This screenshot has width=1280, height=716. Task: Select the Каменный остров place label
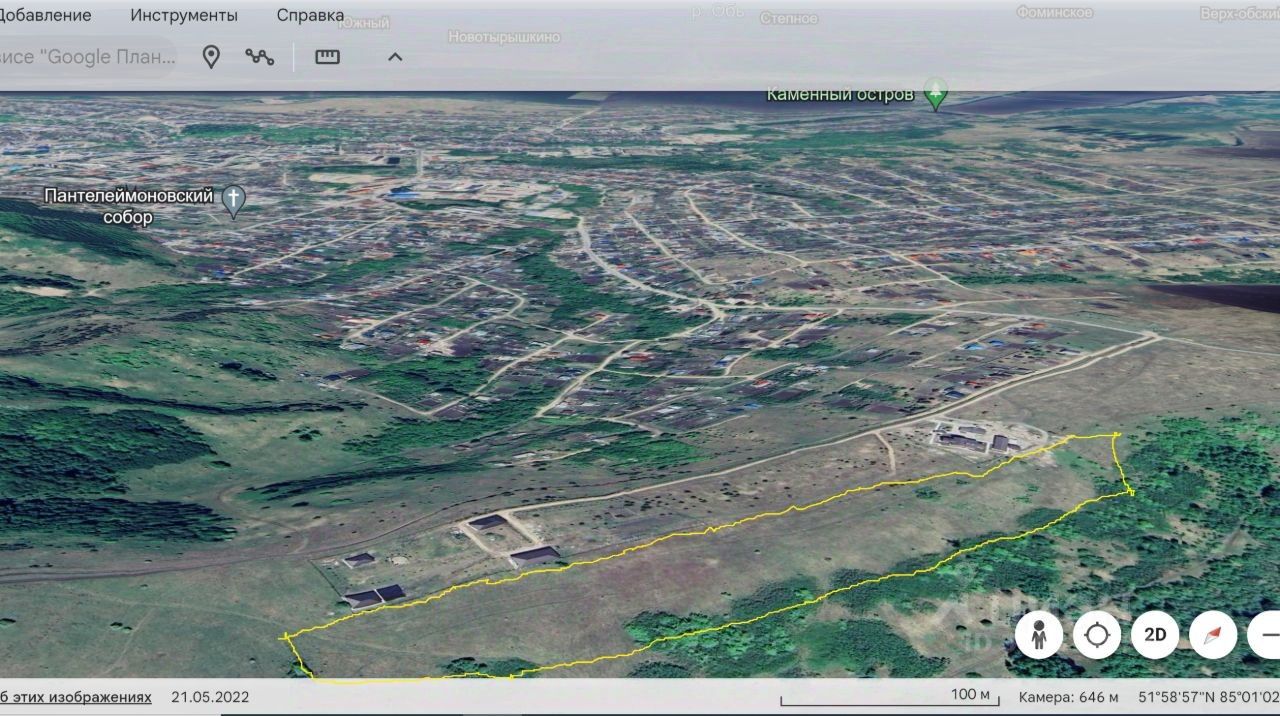tap(840, 95)
